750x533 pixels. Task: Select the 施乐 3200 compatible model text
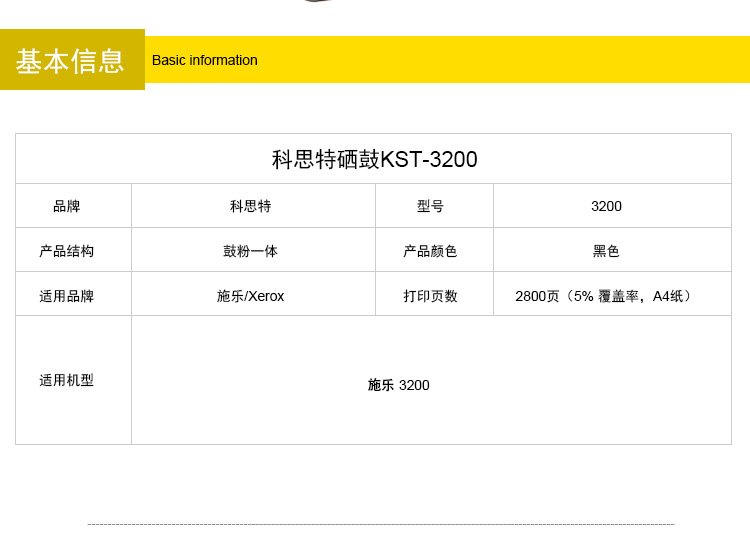398,385
